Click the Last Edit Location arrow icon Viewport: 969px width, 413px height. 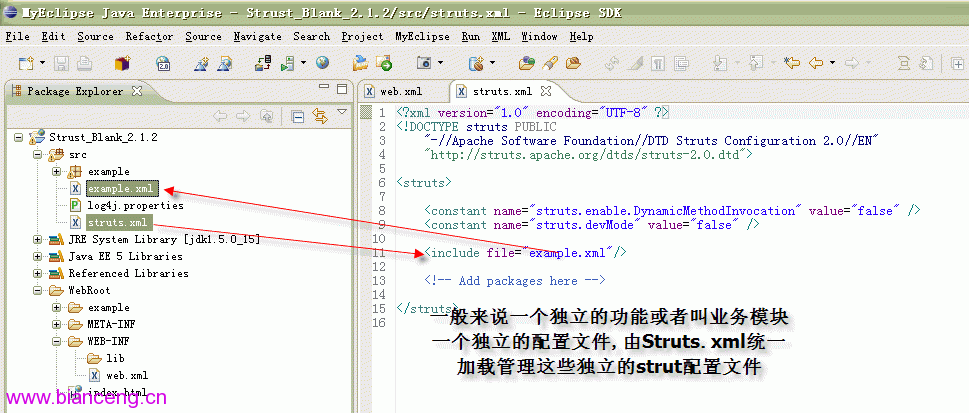pos(792,63)
